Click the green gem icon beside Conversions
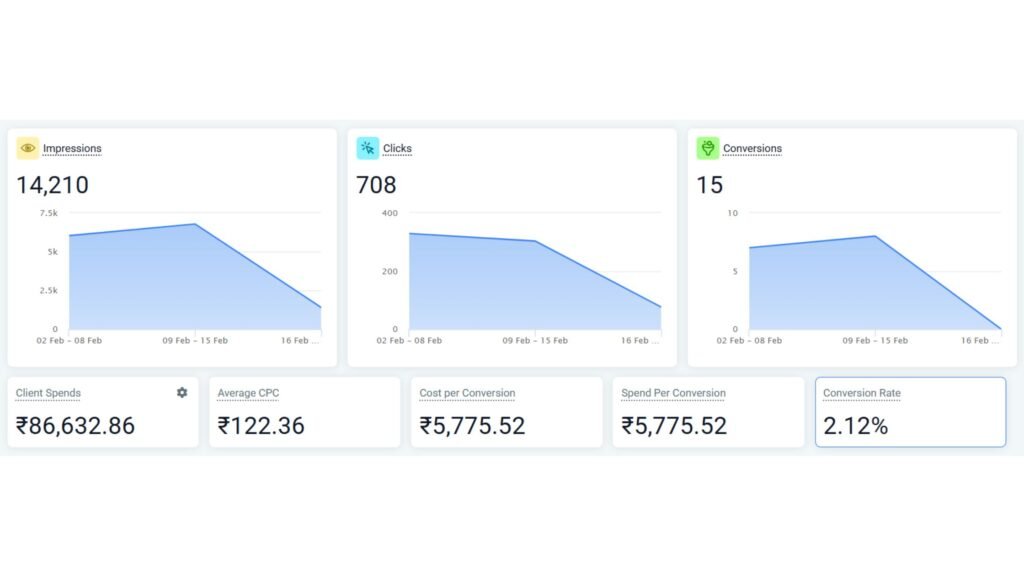 click(709, 147)
